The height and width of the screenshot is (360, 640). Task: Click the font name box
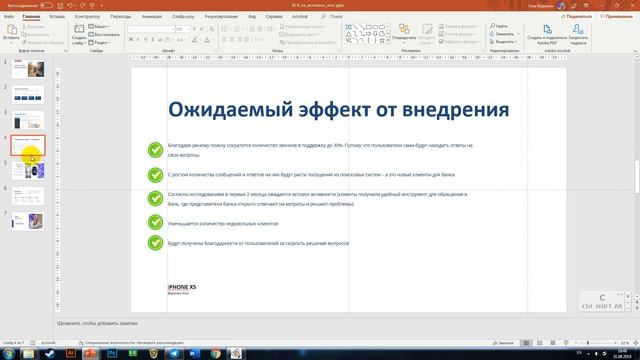[150, 29]
